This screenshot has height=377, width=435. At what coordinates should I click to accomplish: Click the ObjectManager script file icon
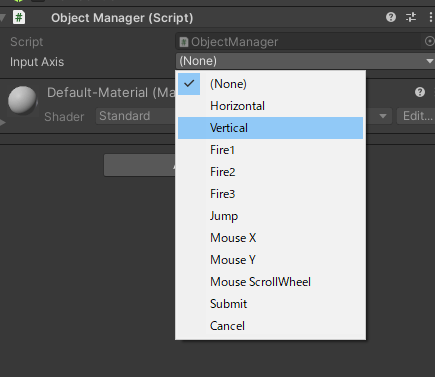coord(184,42)
